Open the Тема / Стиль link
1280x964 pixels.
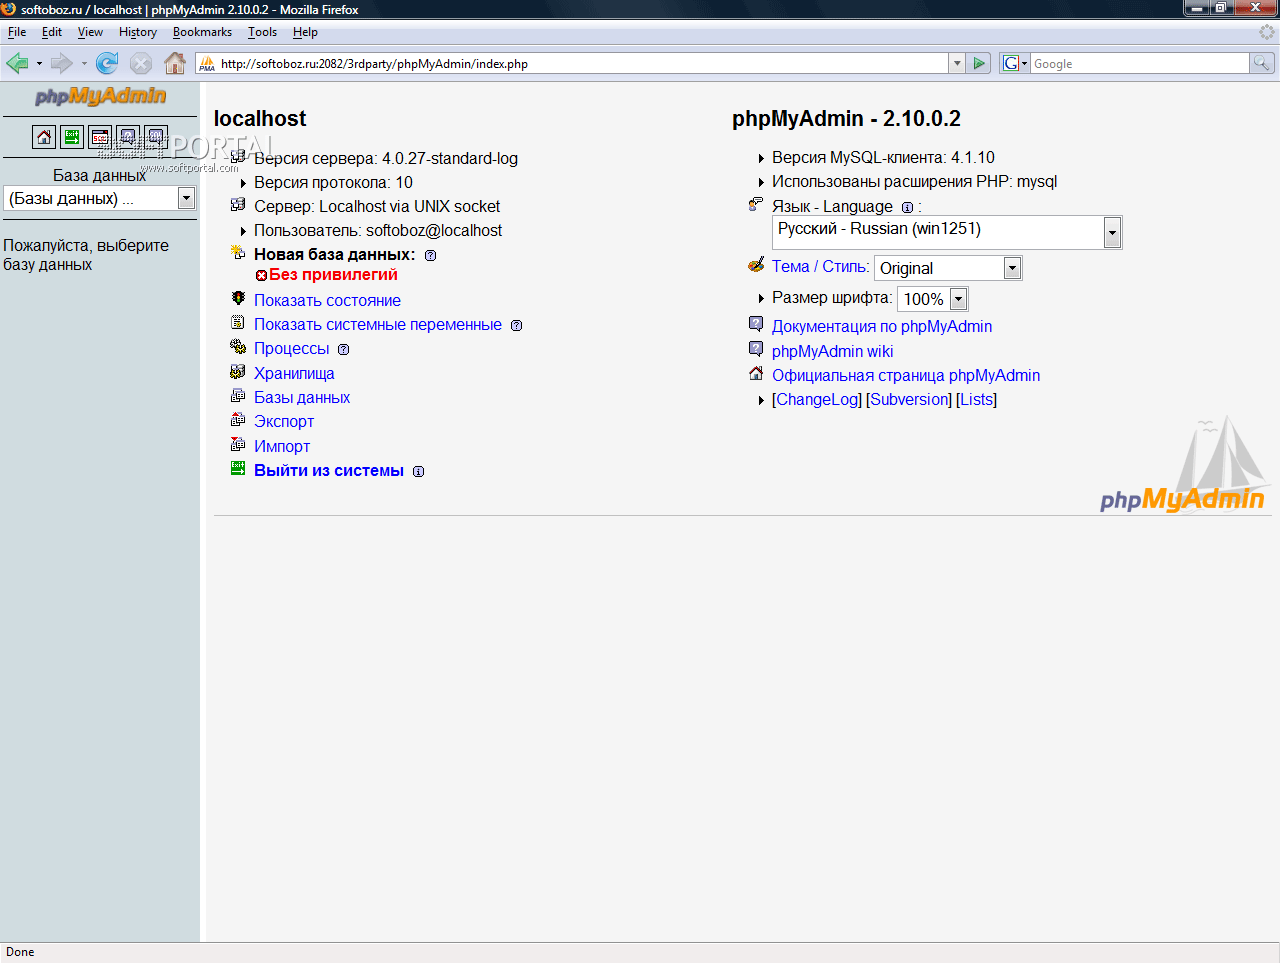point(819,266)
